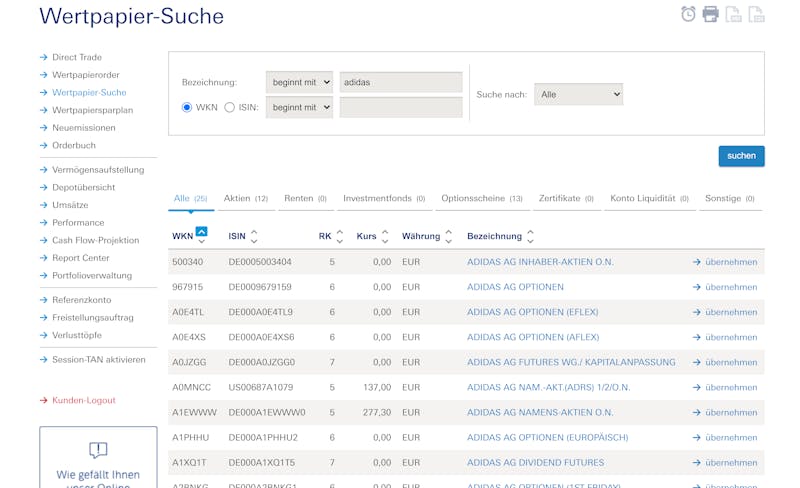
Task: Click the WKN cell 967915
Action: (187, 287)
